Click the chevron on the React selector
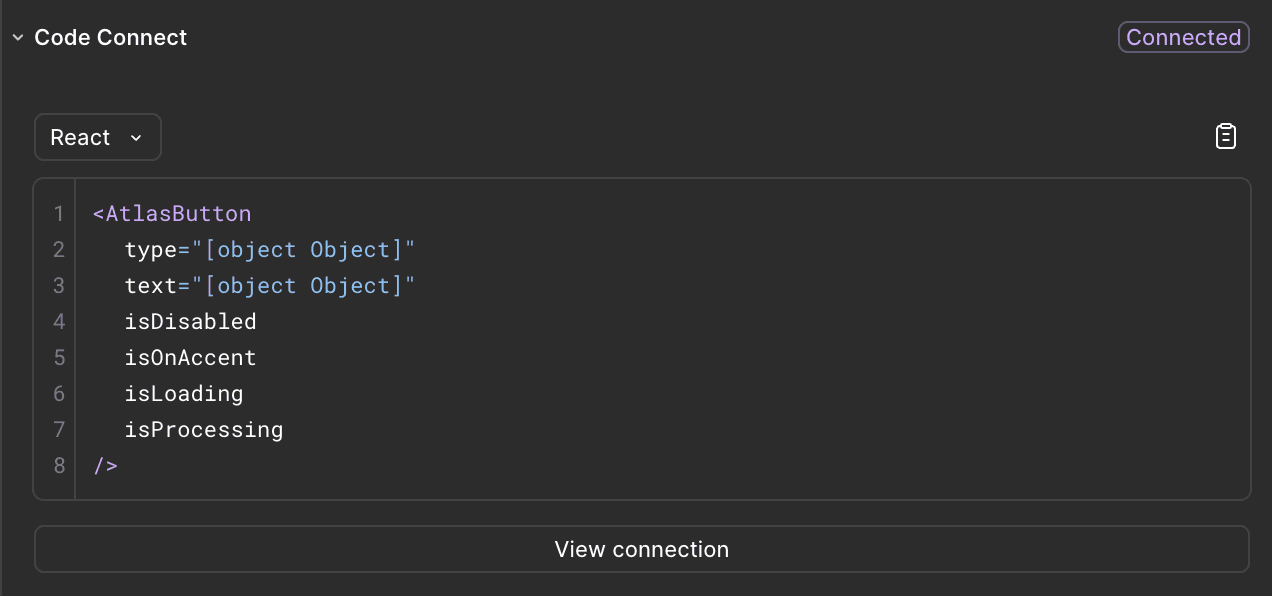 coord(138,138)
